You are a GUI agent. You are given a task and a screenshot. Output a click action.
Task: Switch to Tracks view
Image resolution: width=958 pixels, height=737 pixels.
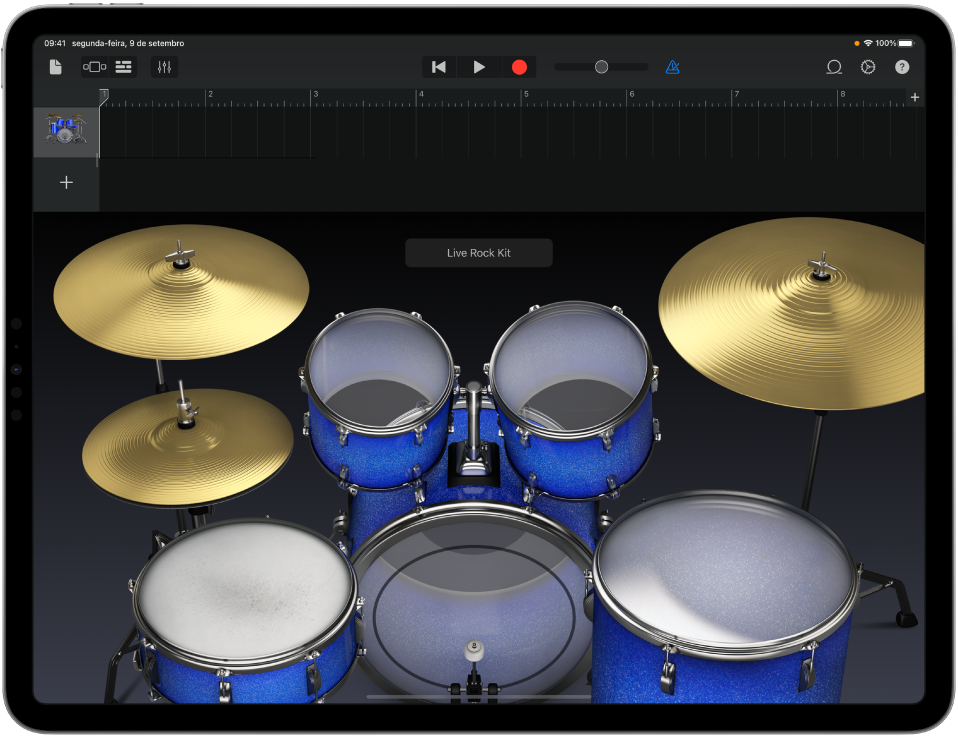pyautogui.click(x=124, y=67)
